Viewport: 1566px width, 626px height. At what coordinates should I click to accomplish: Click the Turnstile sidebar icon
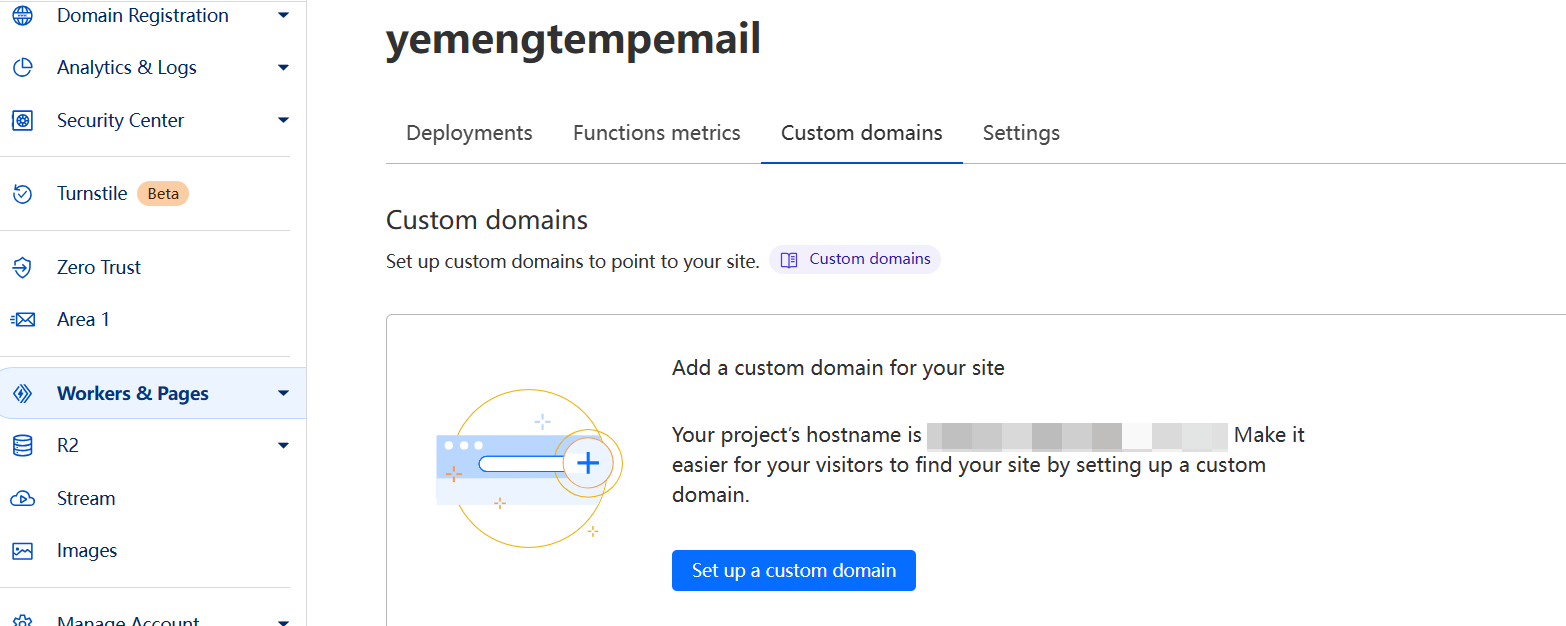click(22, 194)
